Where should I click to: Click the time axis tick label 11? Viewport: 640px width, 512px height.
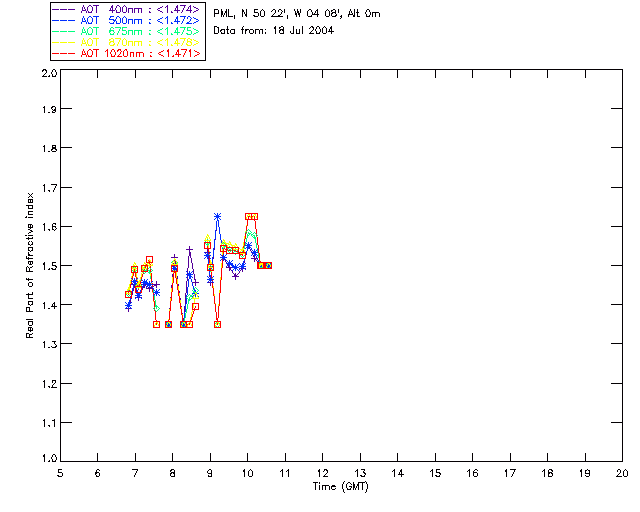point(284,473)
